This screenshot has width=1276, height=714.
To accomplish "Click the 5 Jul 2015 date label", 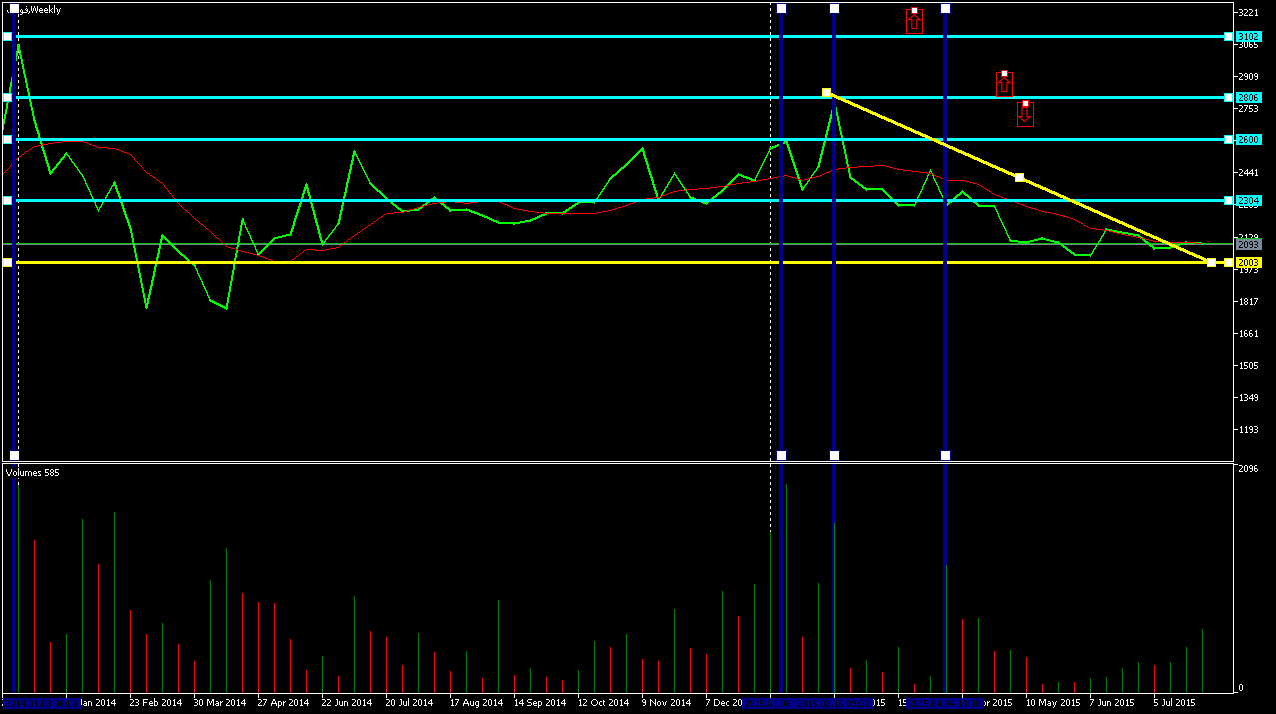I will (x=1174, y=703).
